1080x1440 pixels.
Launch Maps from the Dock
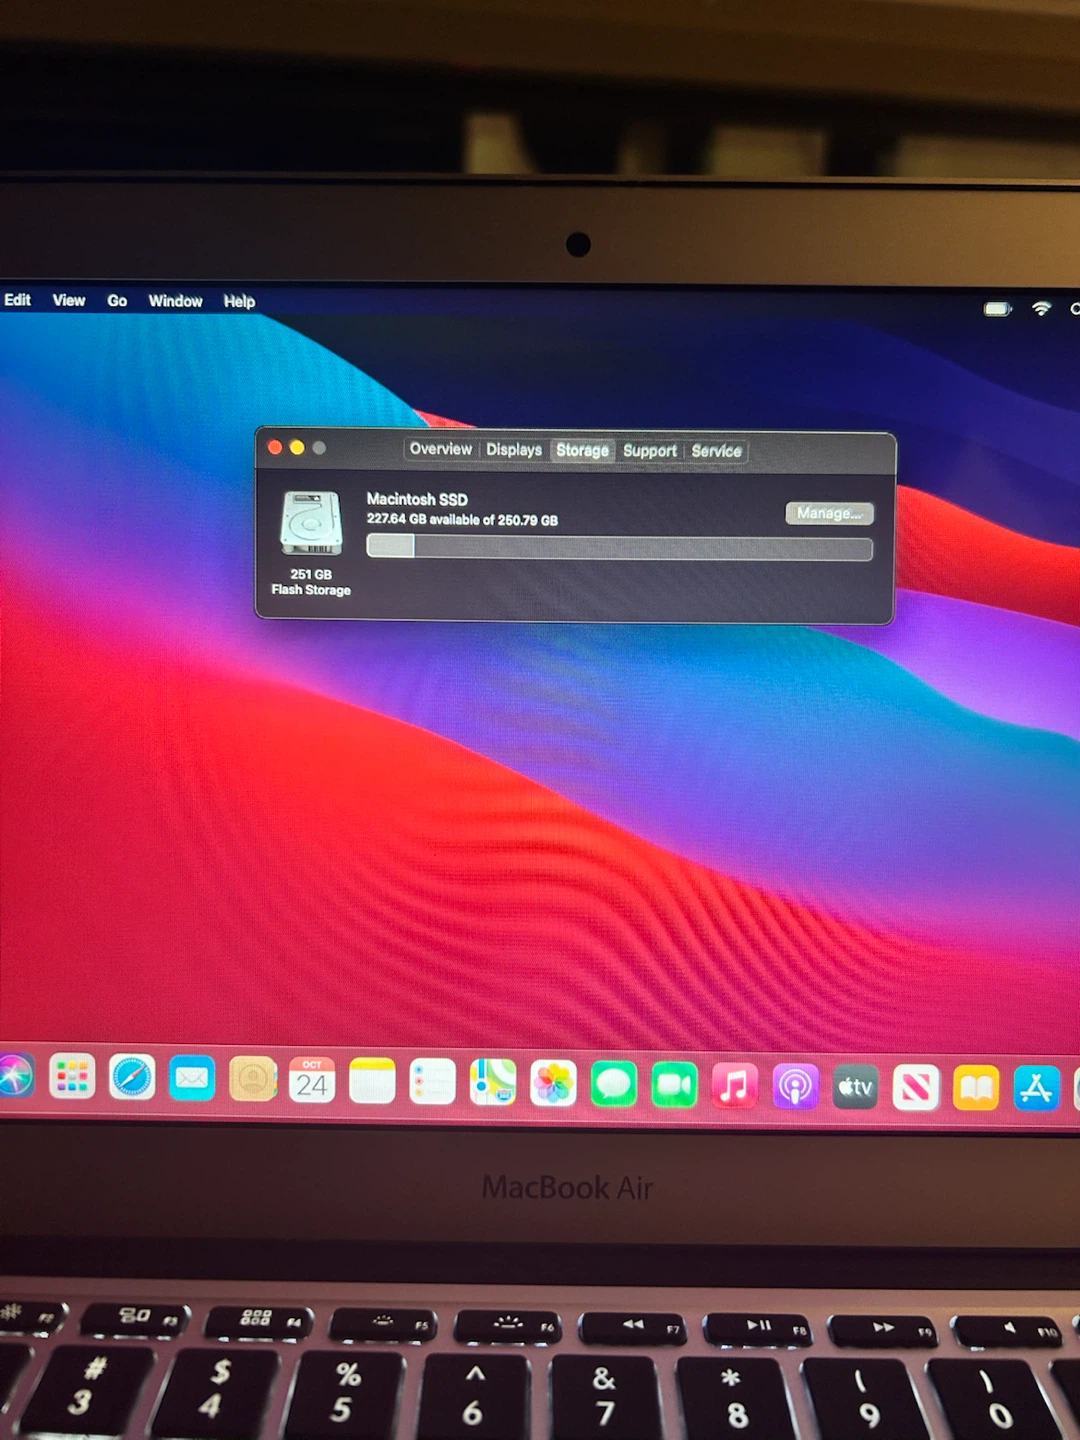493,1083
